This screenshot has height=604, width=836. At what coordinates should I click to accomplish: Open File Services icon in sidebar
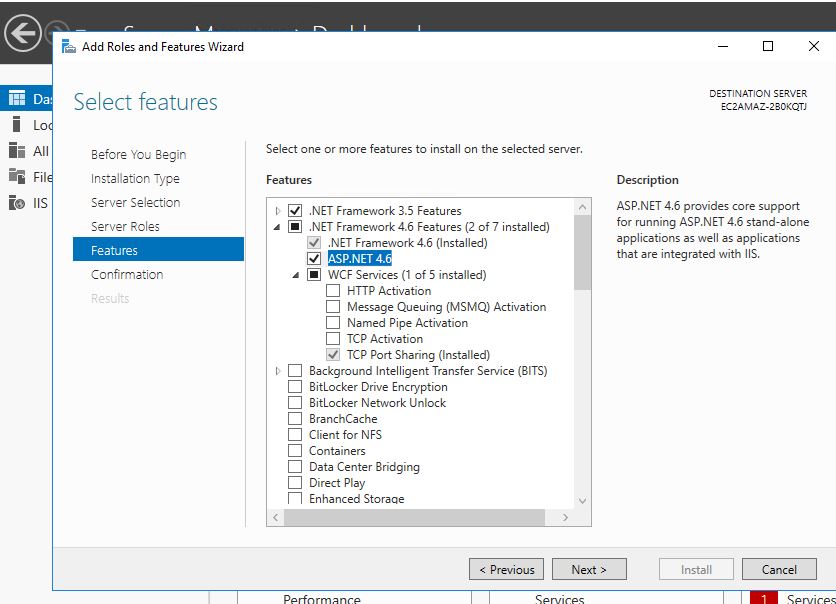(17, 177)
